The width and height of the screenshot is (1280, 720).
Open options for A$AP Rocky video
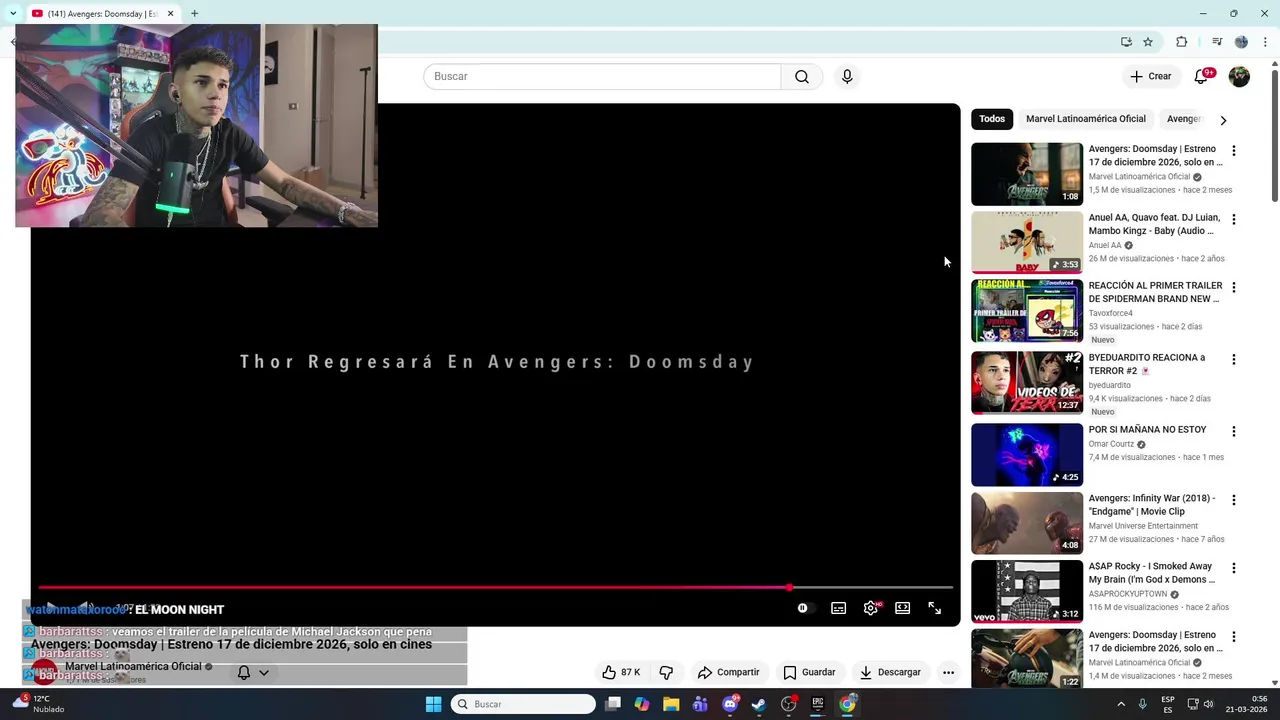click(1233, 568)
